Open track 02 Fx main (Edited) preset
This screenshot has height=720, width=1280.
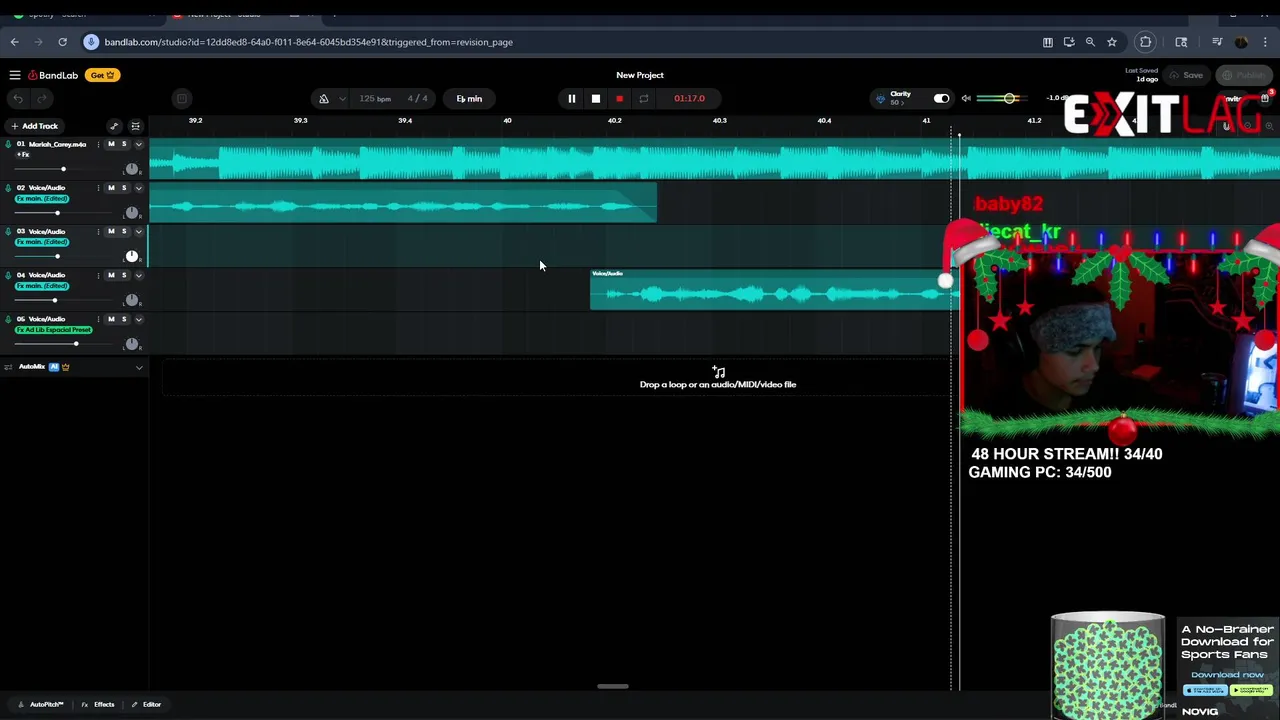41,198
